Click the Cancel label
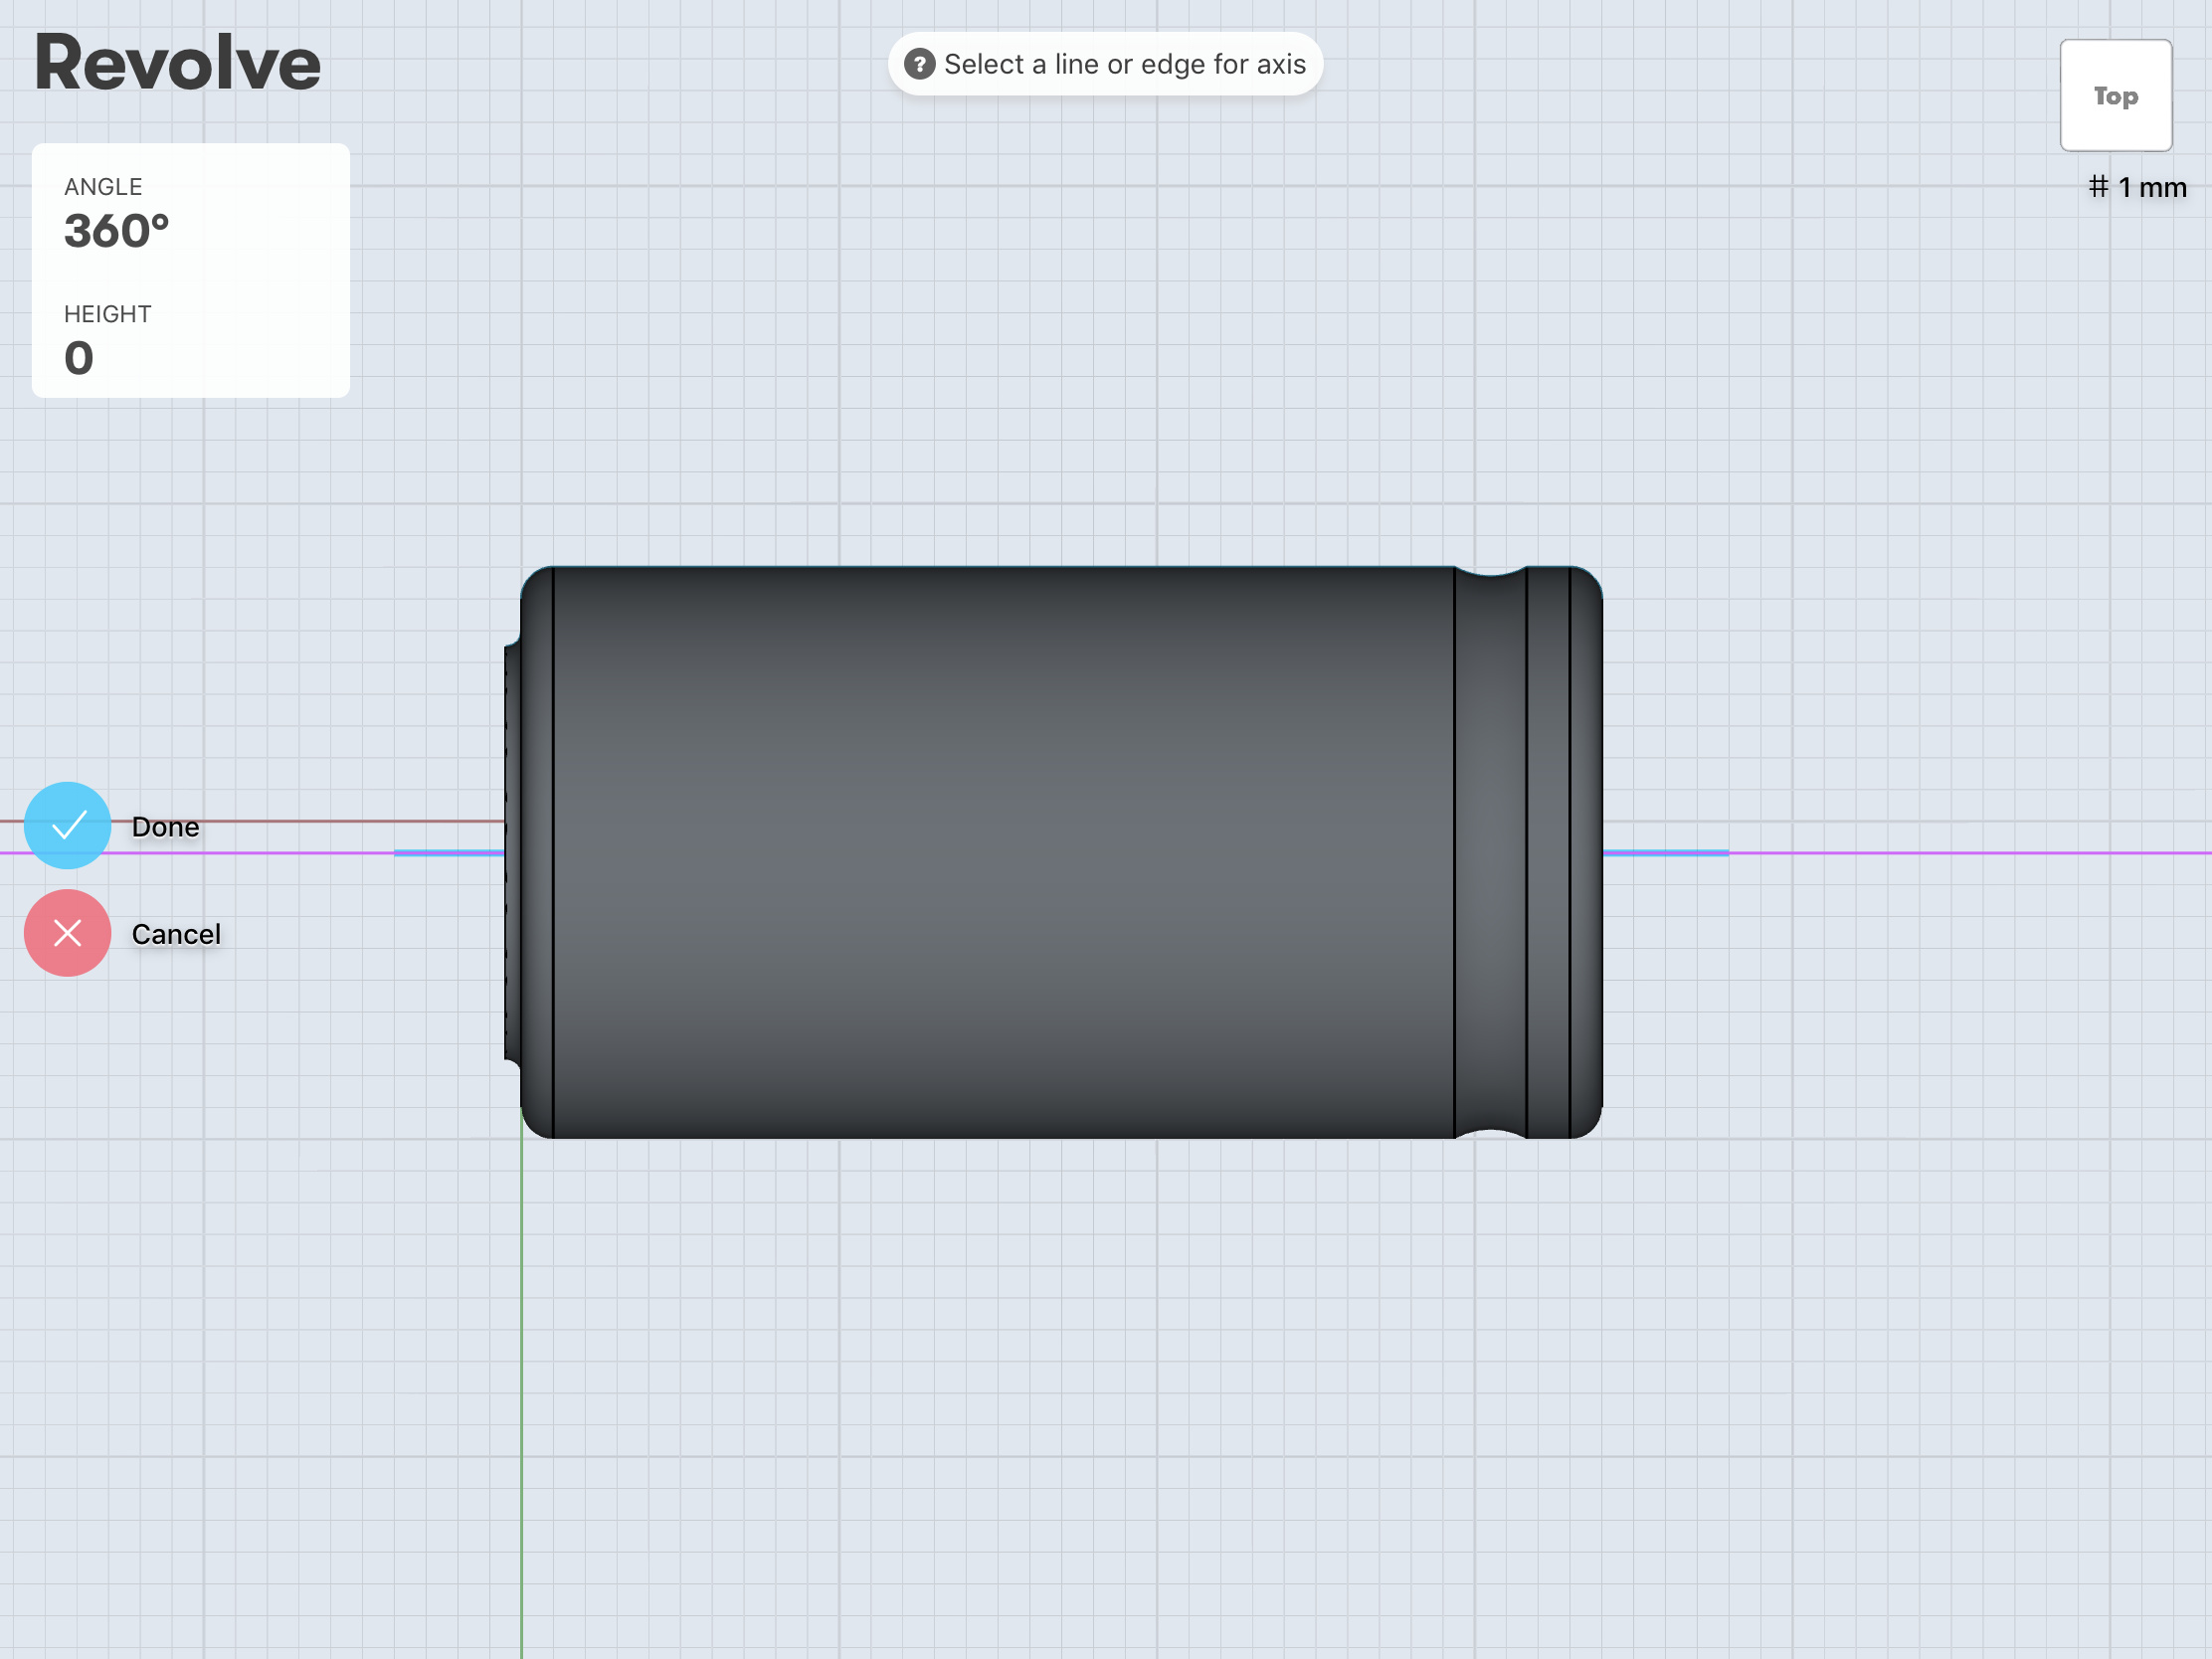Viewport: 2212px width, 1659px height. click(176, 934)
